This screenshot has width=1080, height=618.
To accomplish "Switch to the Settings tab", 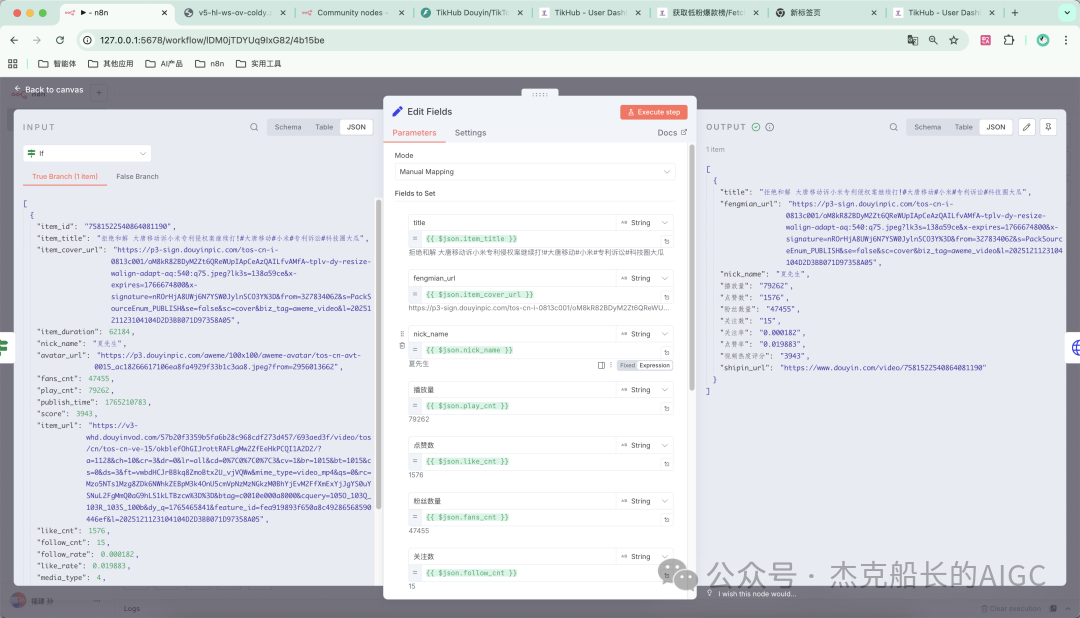I will coord(470,132).
